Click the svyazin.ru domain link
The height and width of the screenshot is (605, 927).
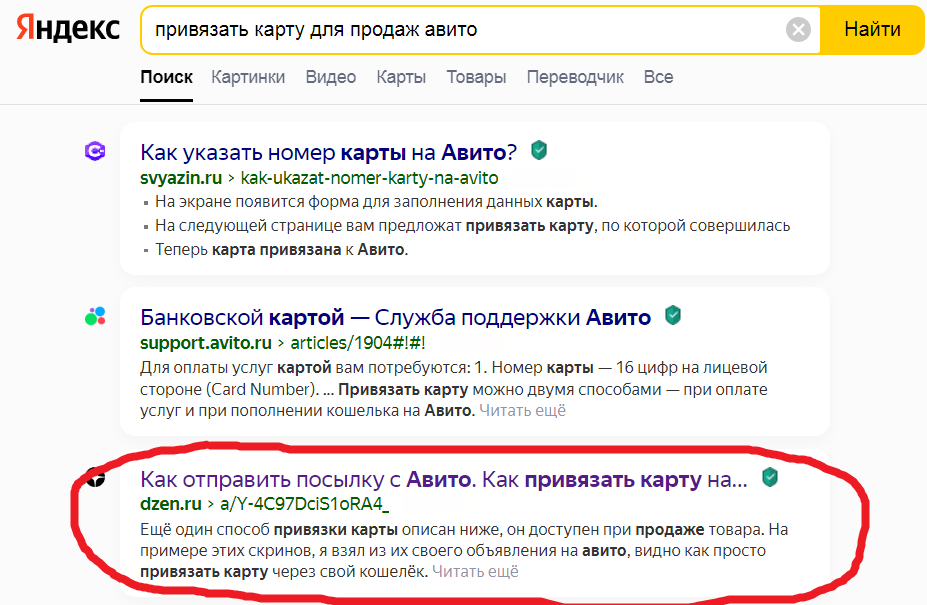pos(181,178)
